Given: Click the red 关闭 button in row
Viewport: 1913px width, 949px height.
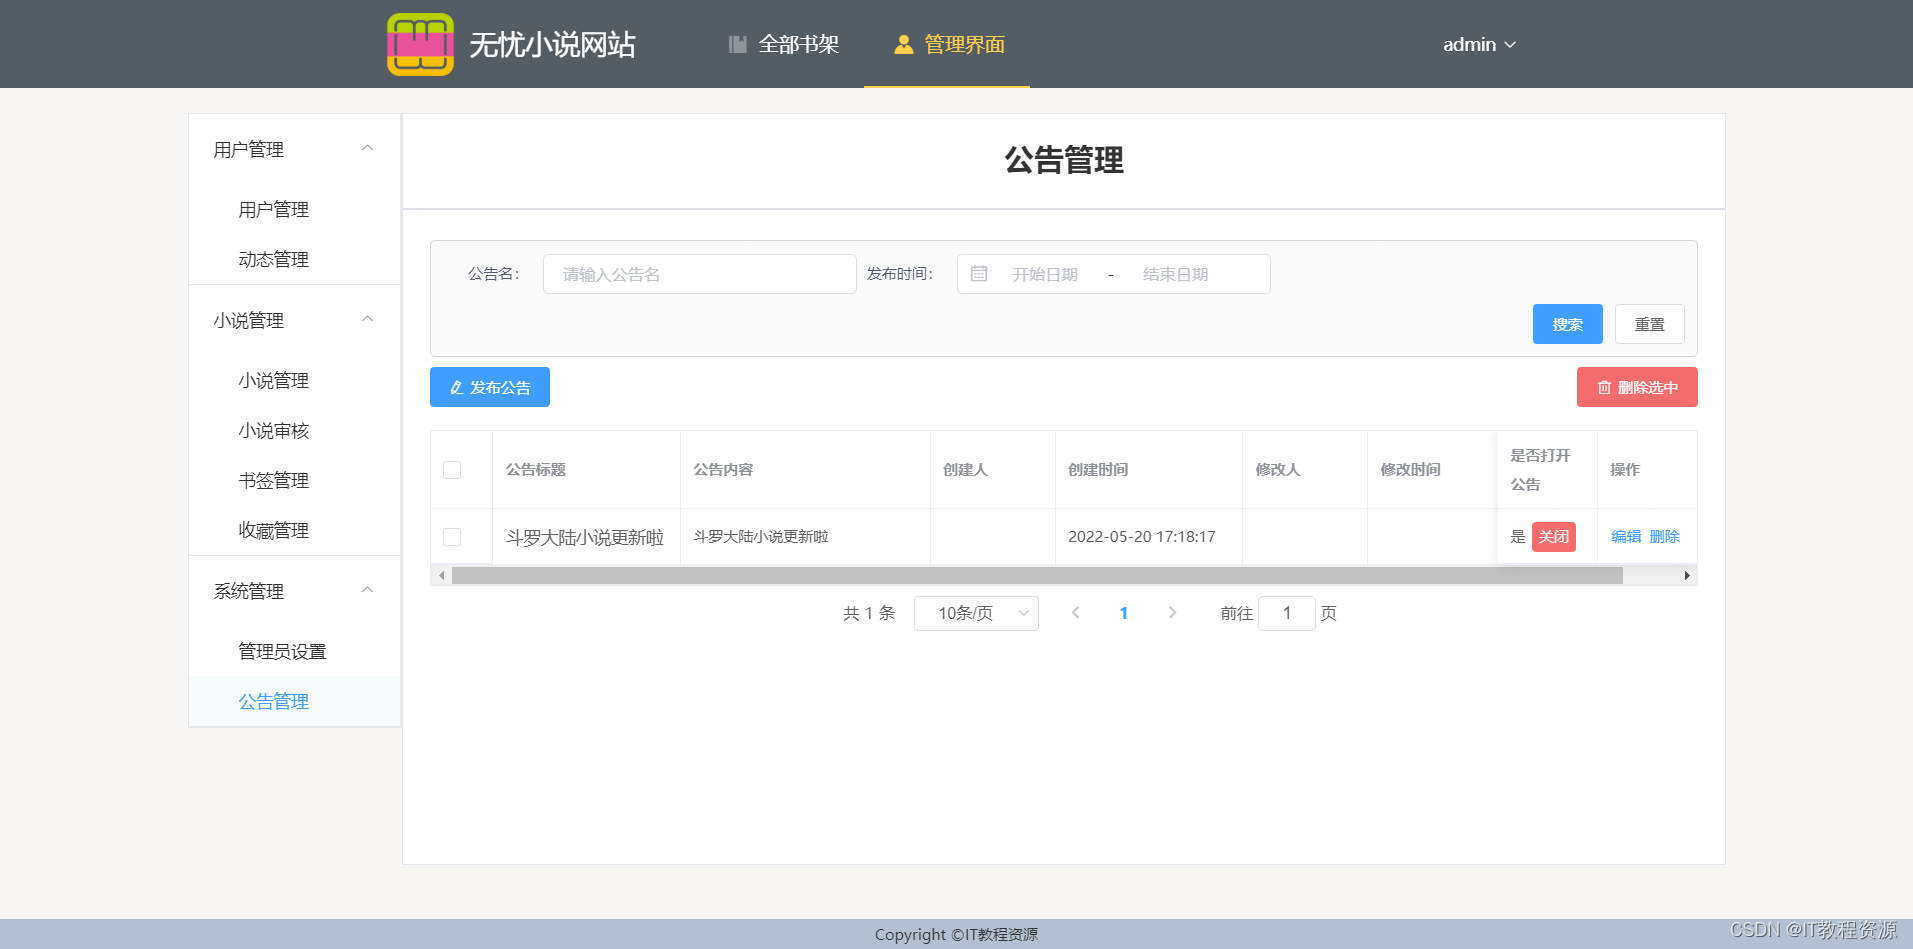Looking at the screenshot, I should pyautogui.click(x=1553, y=537).
